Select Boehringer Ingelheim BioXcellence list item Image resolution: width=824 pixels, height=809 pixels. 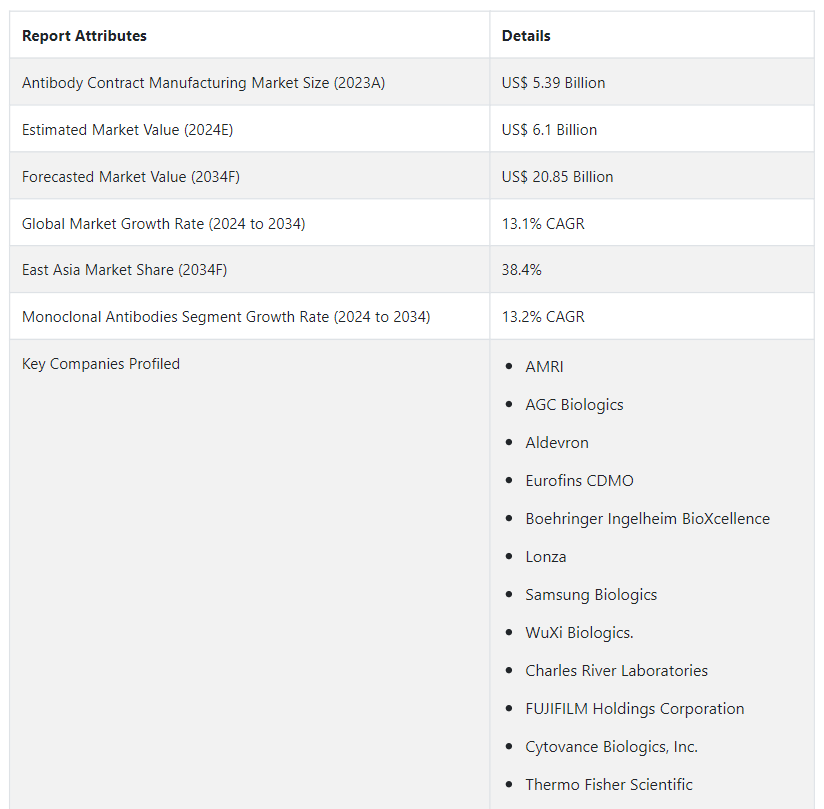click(647, 519)
